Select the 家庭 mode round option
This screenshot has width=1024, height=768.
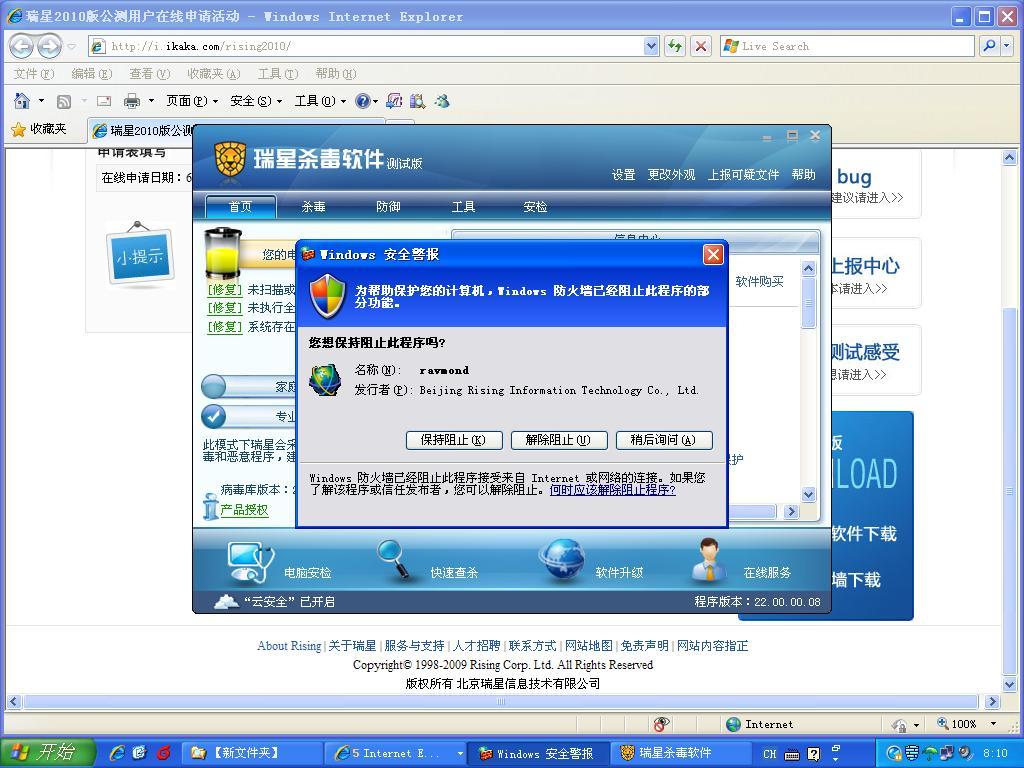point(214,386)
